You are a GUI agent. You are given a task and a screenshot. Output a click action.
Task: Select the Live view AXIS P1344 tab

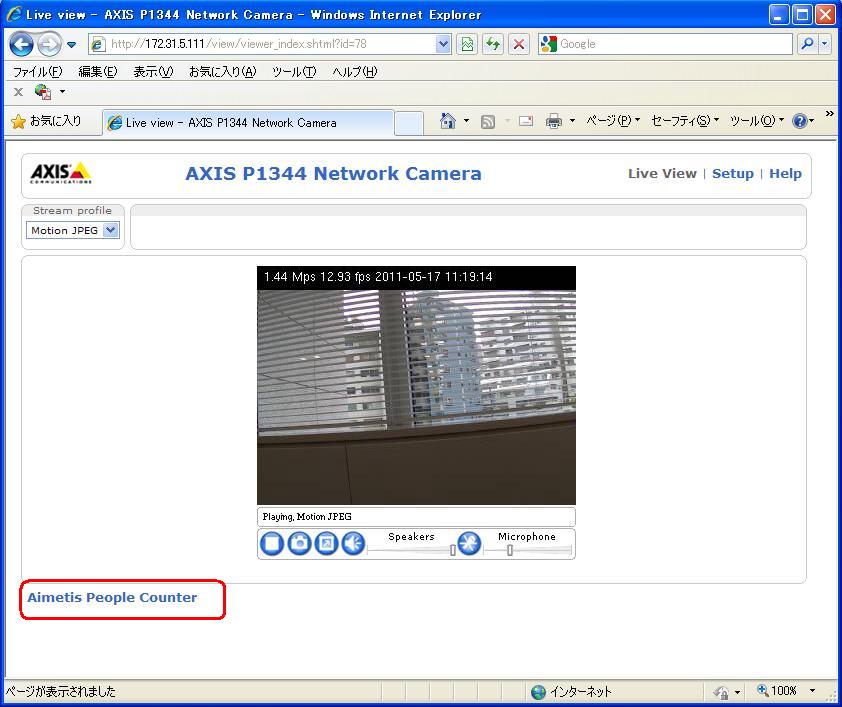pyautogui.click(x=248, y=122)
